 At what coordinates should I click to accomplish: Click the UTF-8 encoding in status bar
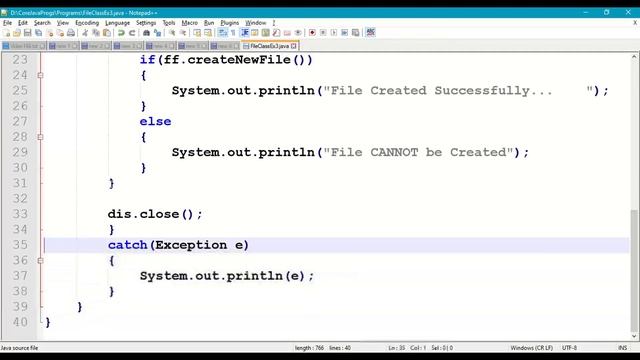[569, 348]
